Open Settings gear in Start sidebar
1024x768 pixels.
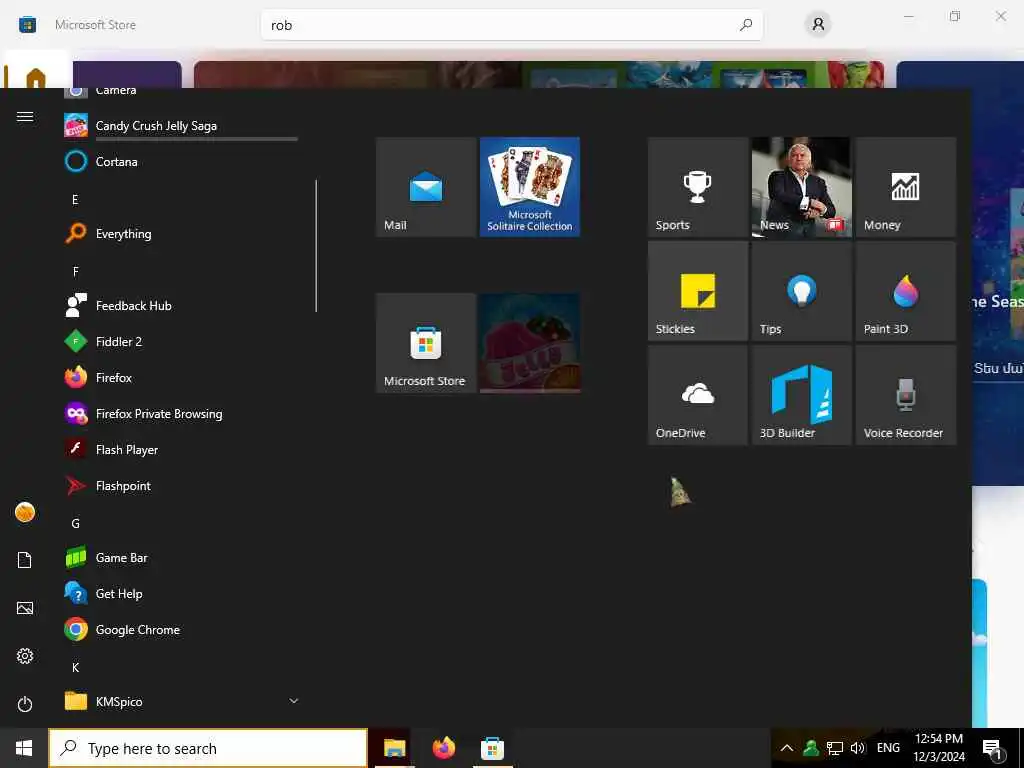25,656
